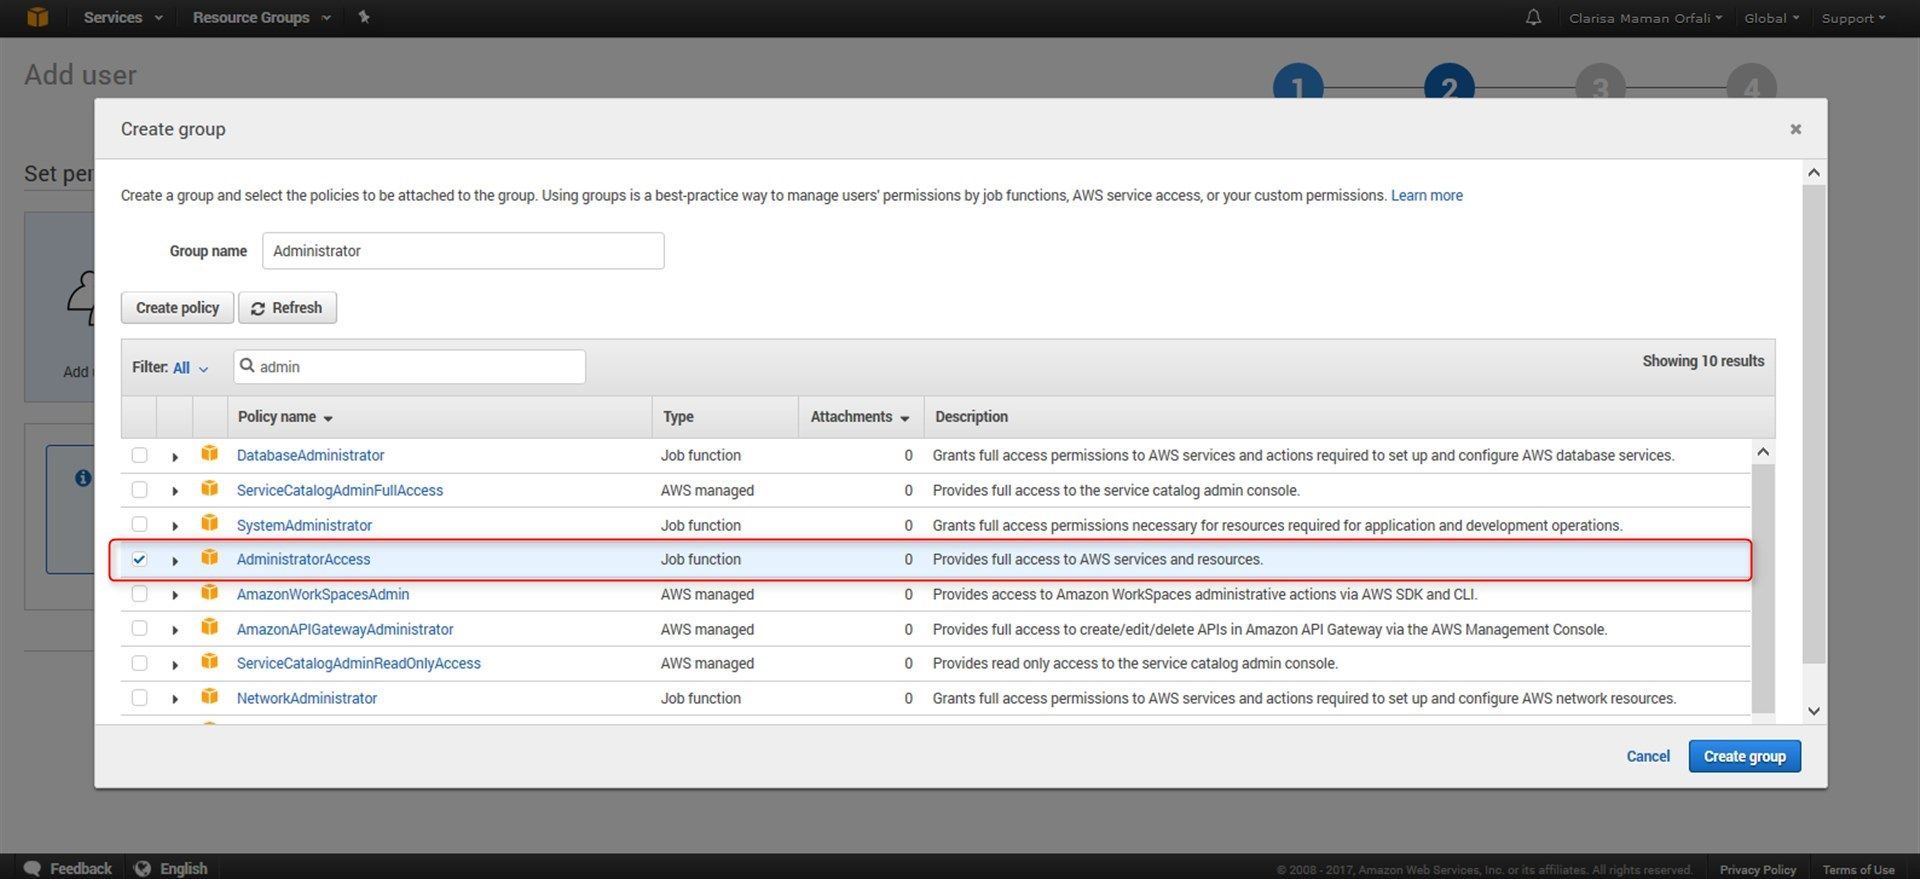The height and width of the screenshot is (879, 1920).
Task: Click the SystemAdministrator policy cube icon
Action: click(x=209, y=524)
